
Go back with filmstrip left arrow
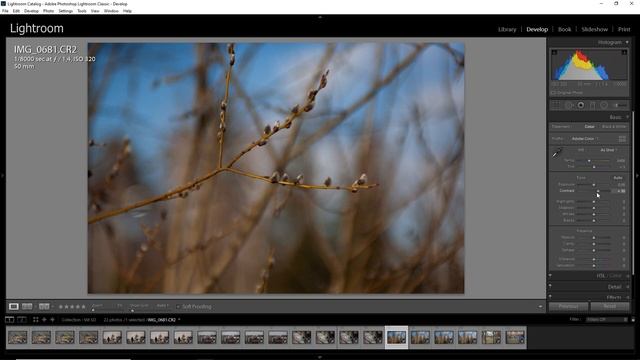click(44, 320)
